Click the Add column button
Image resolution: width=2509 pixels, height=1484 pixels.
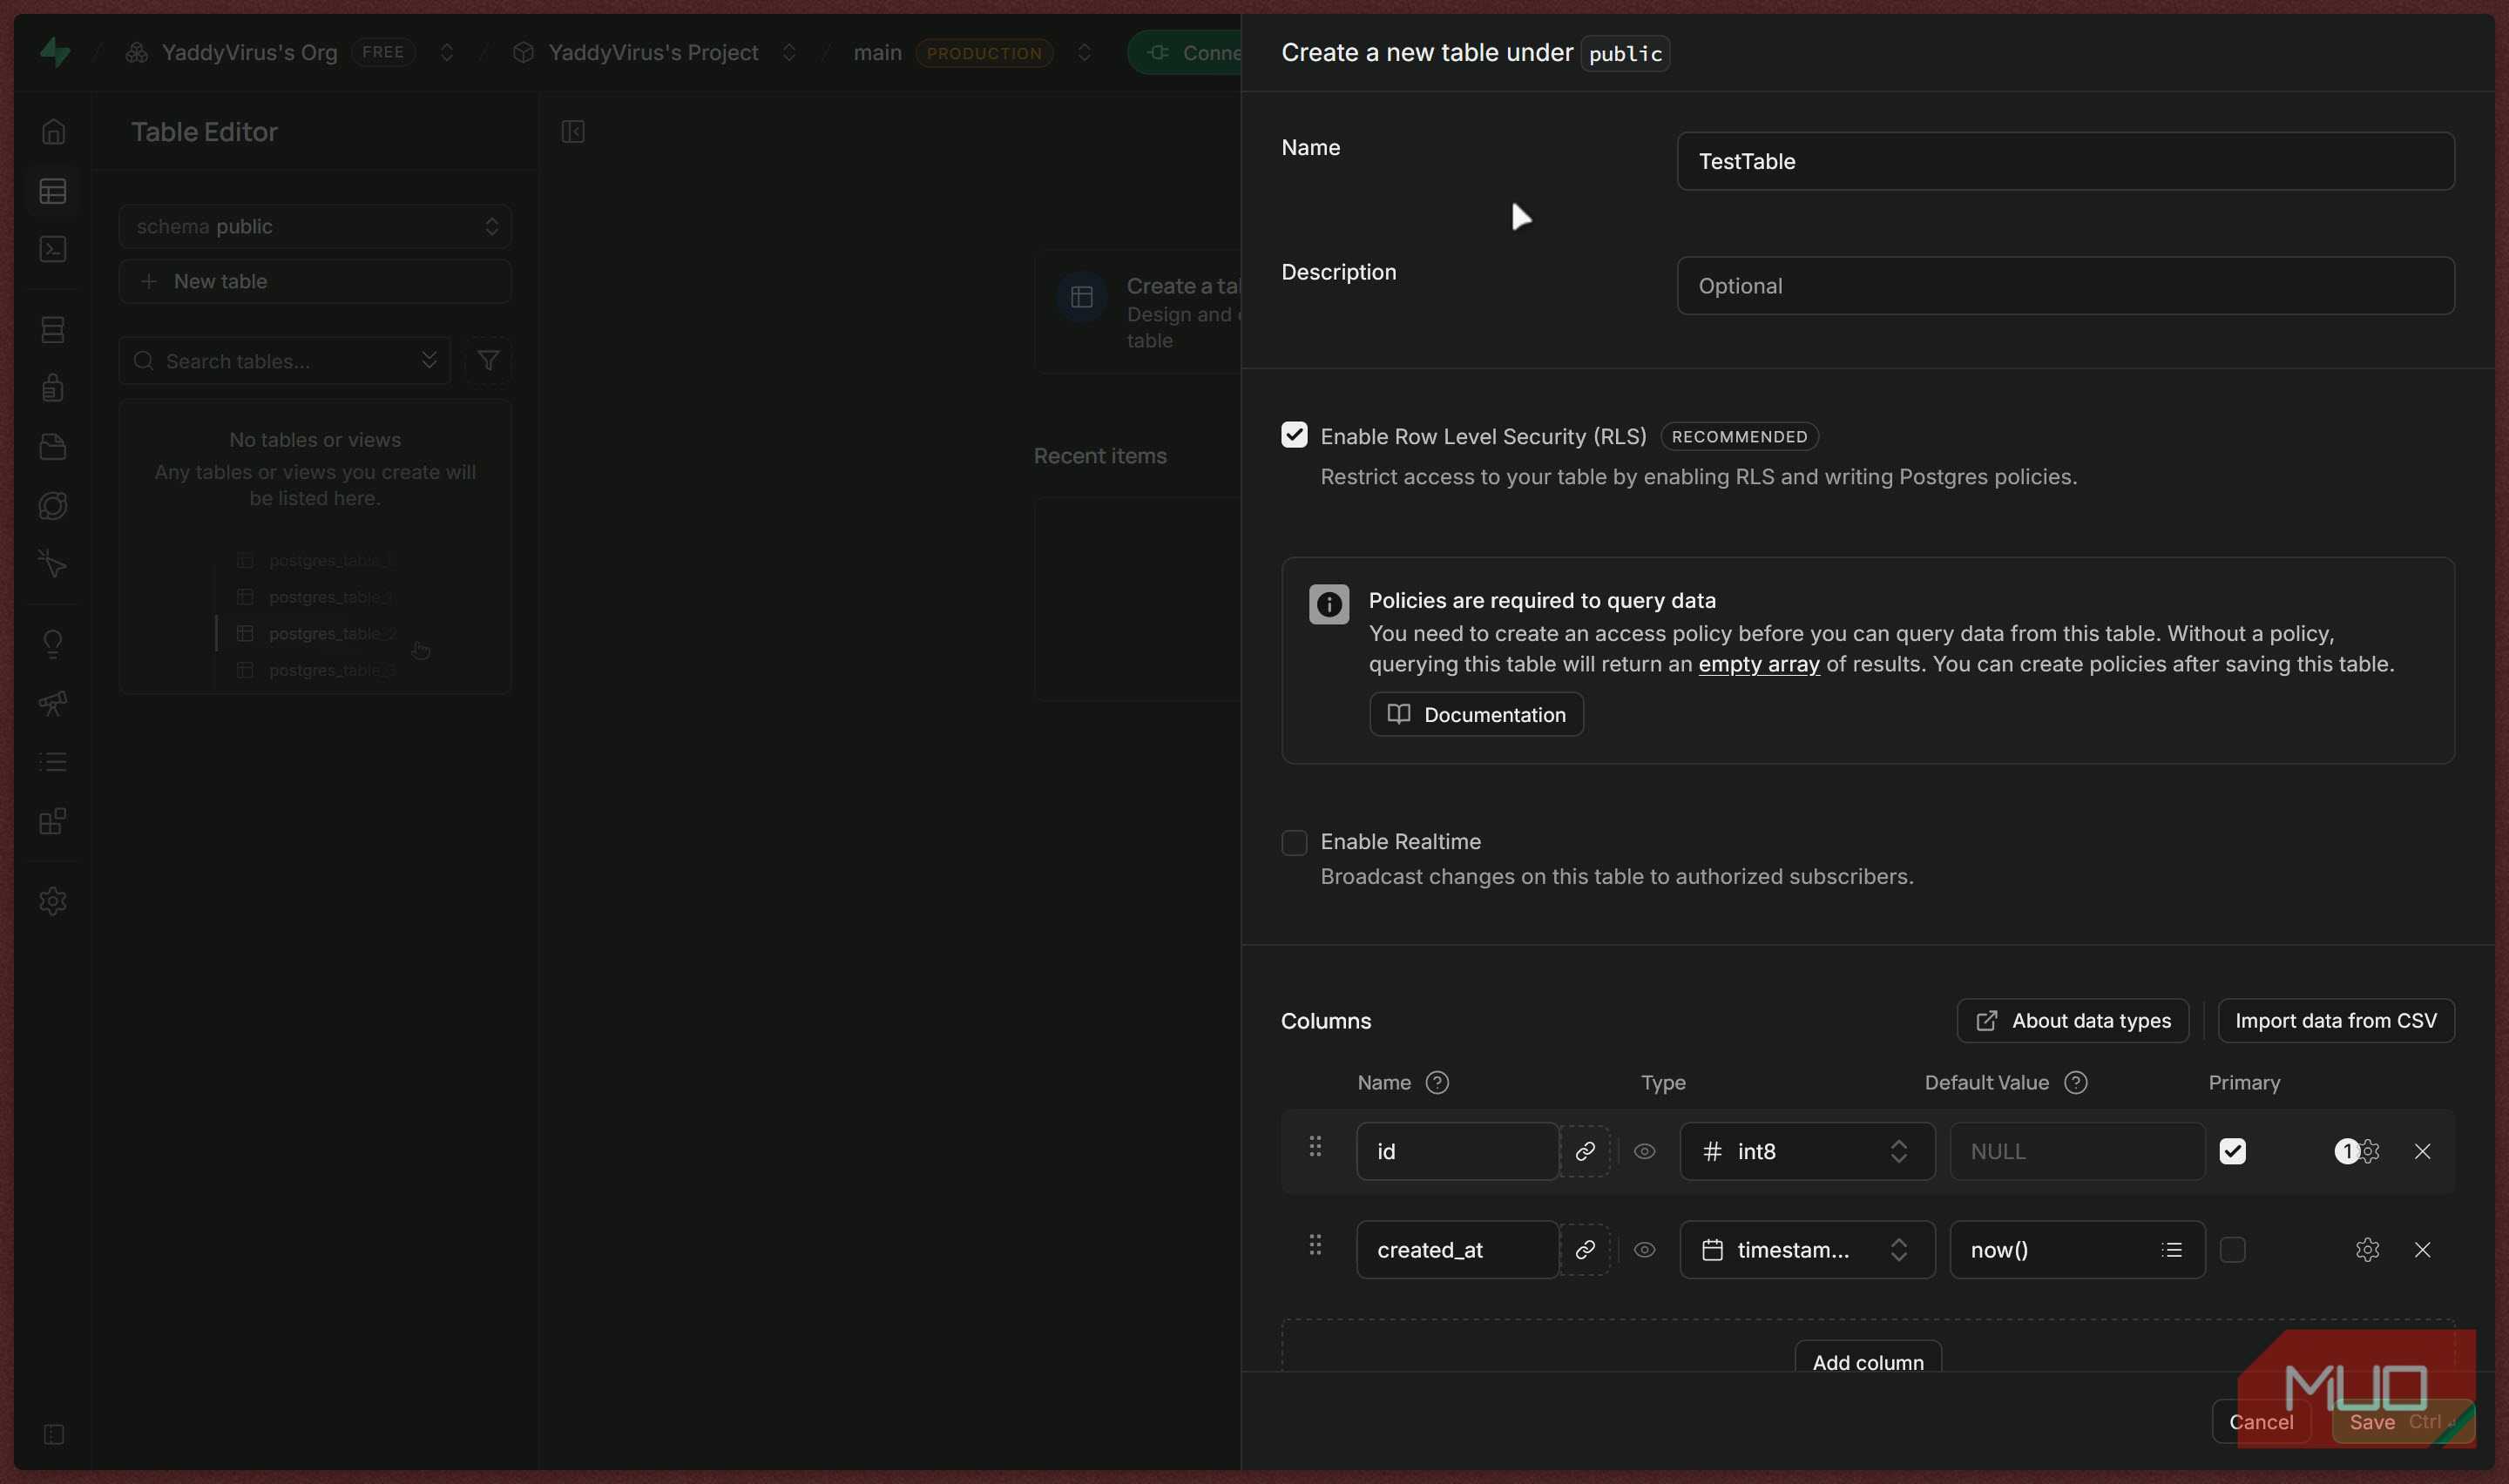tap(1868, 1358)
